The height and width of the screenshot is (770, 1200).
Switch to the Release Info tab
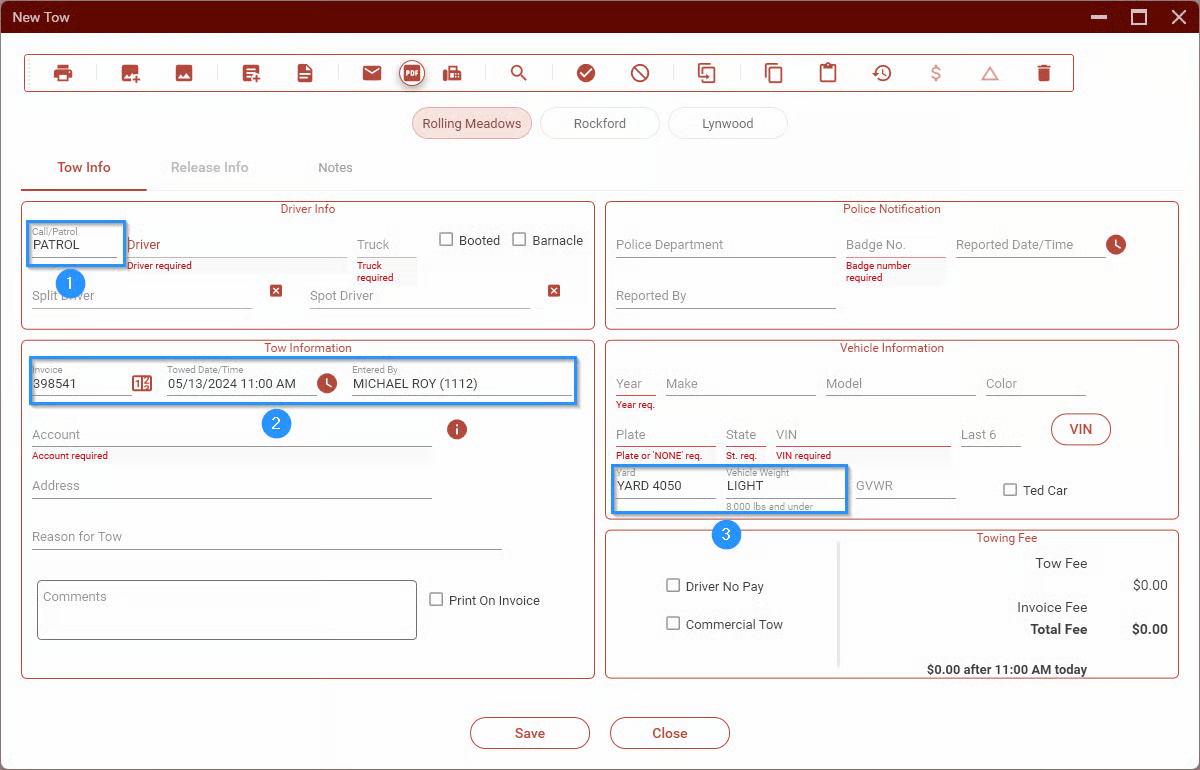(x=209, y=168)
